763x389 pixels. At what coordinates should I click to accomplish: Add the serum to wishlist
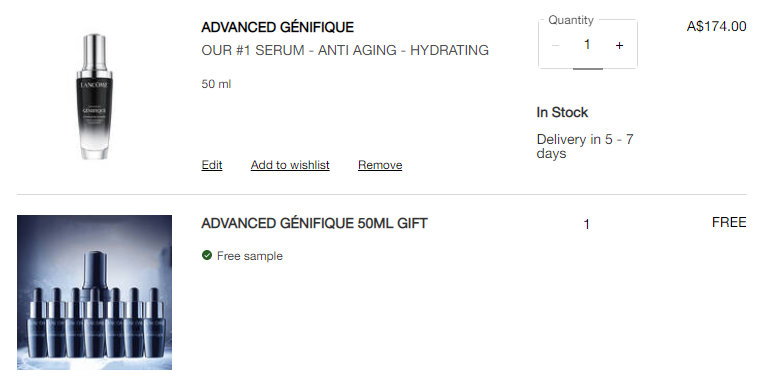(x=290, y=165)
